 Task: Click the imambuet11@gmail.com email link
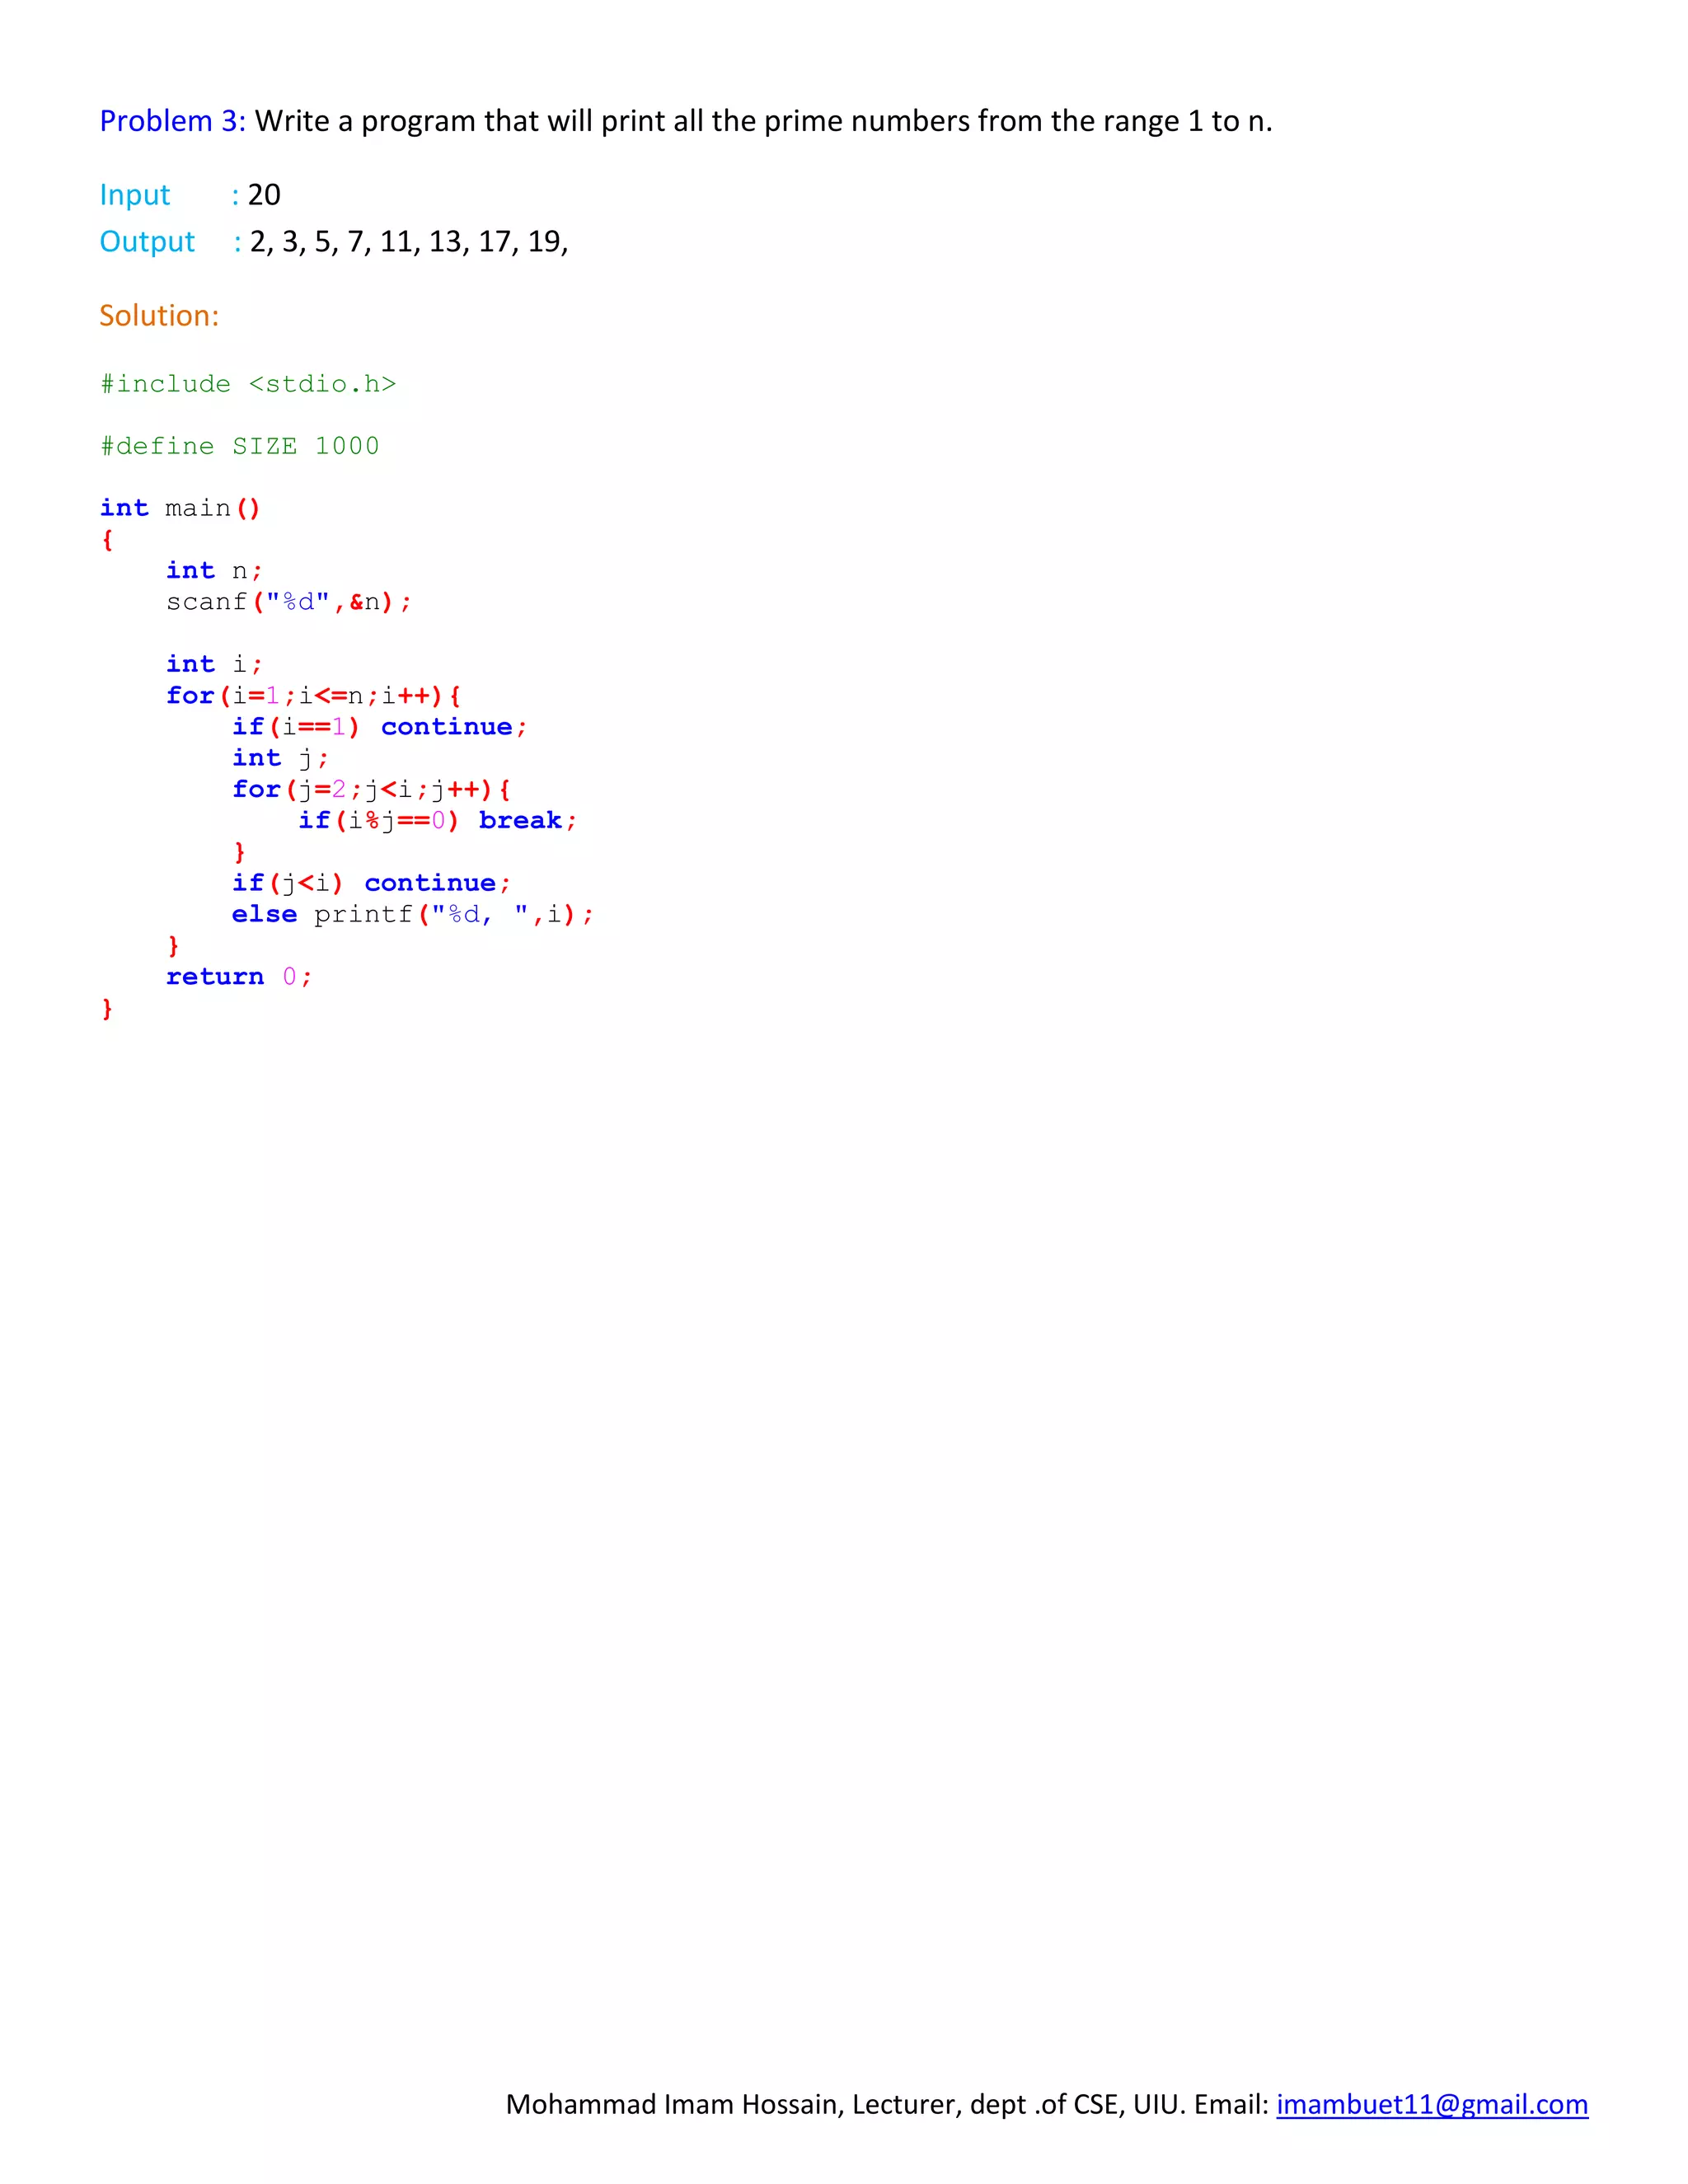[1431, 2104]
